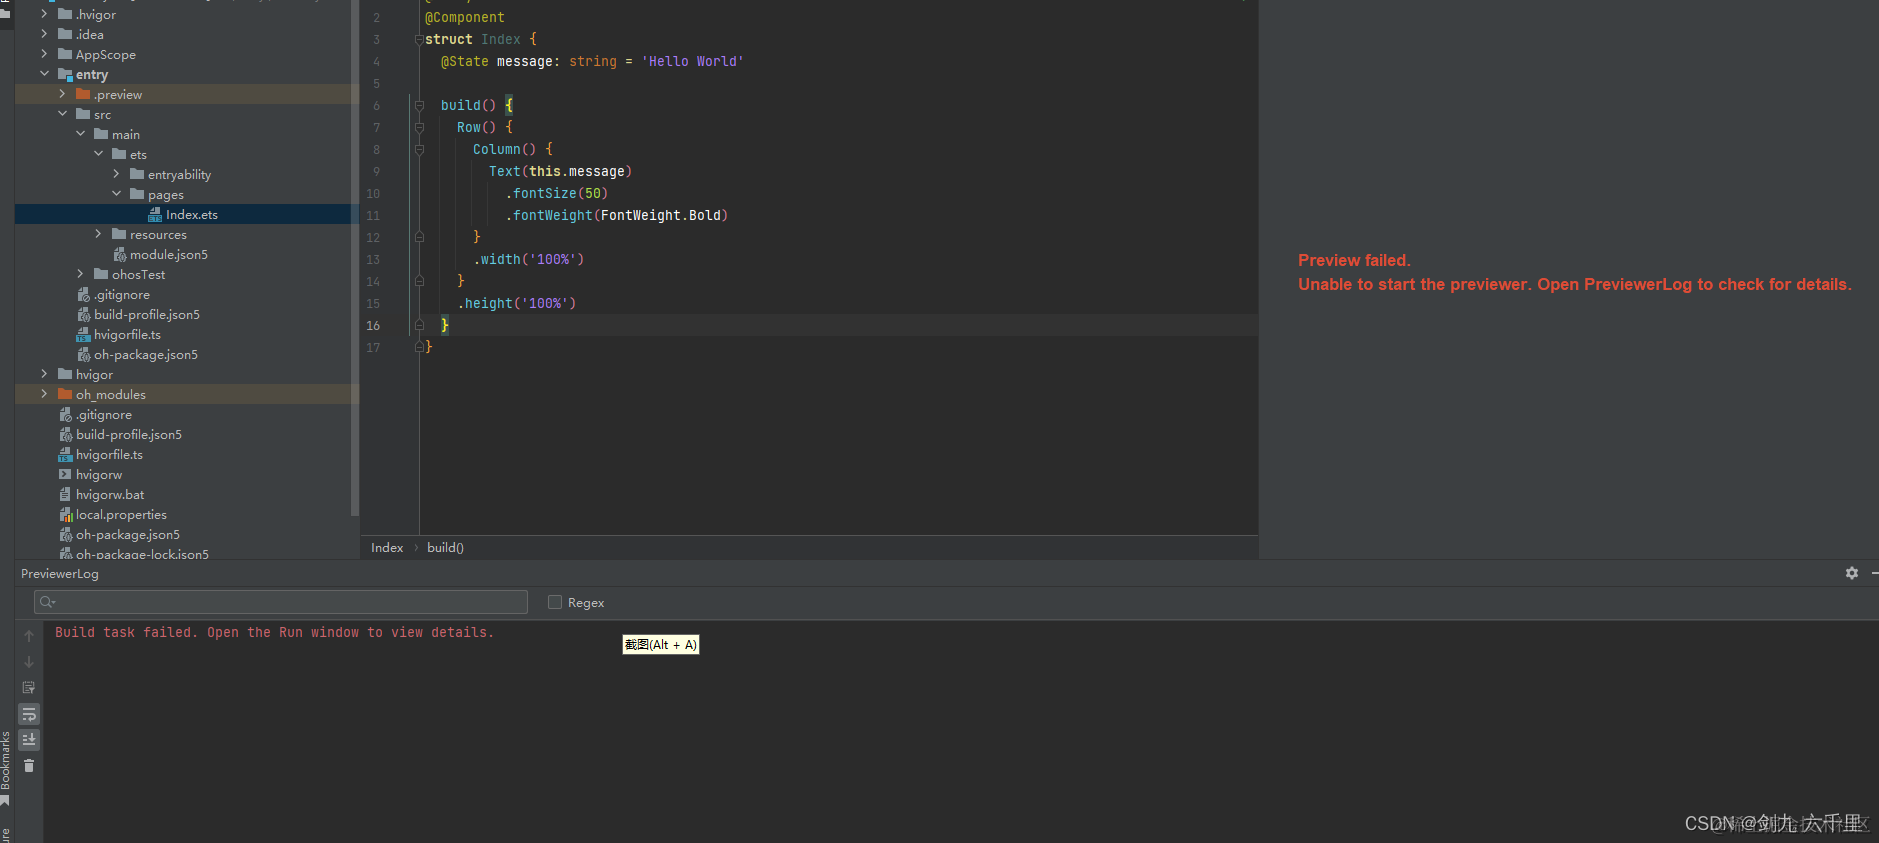Click Index breadcrumb in editor
The width and height of the screenshot is (1879, 843).
coord(387,548)
